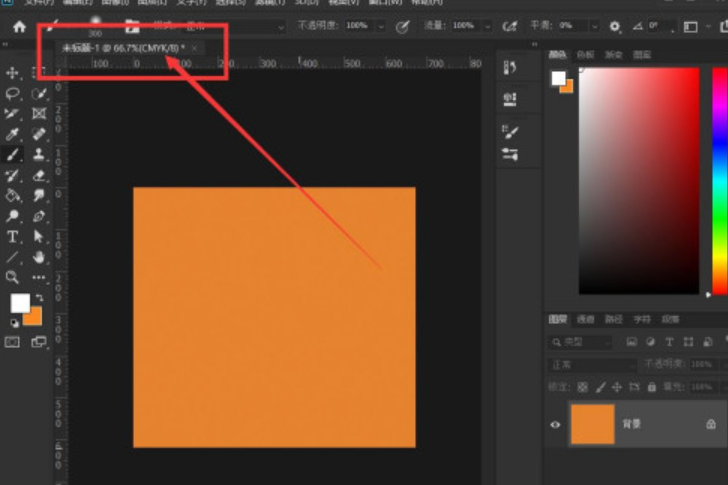Select the Brush tool in toolbox
Viewport: 728px width, 485px height.
12,155
